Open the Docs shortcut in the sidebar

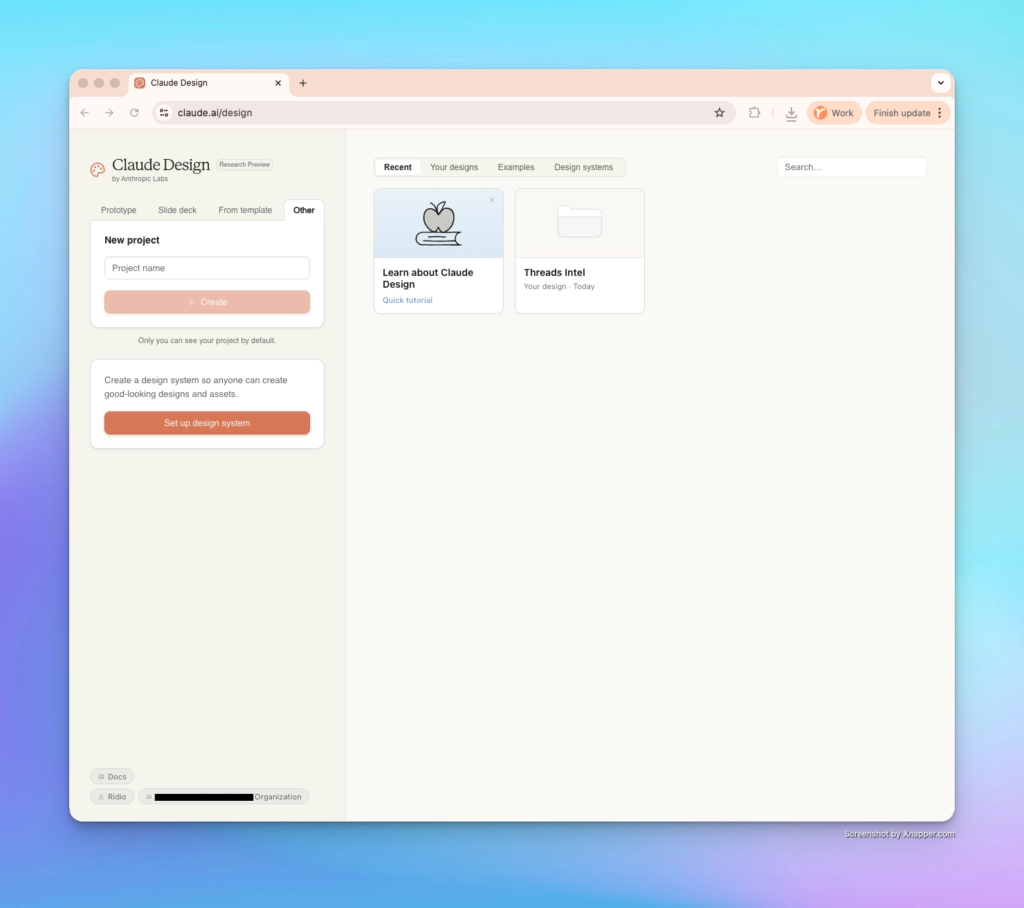111,776
